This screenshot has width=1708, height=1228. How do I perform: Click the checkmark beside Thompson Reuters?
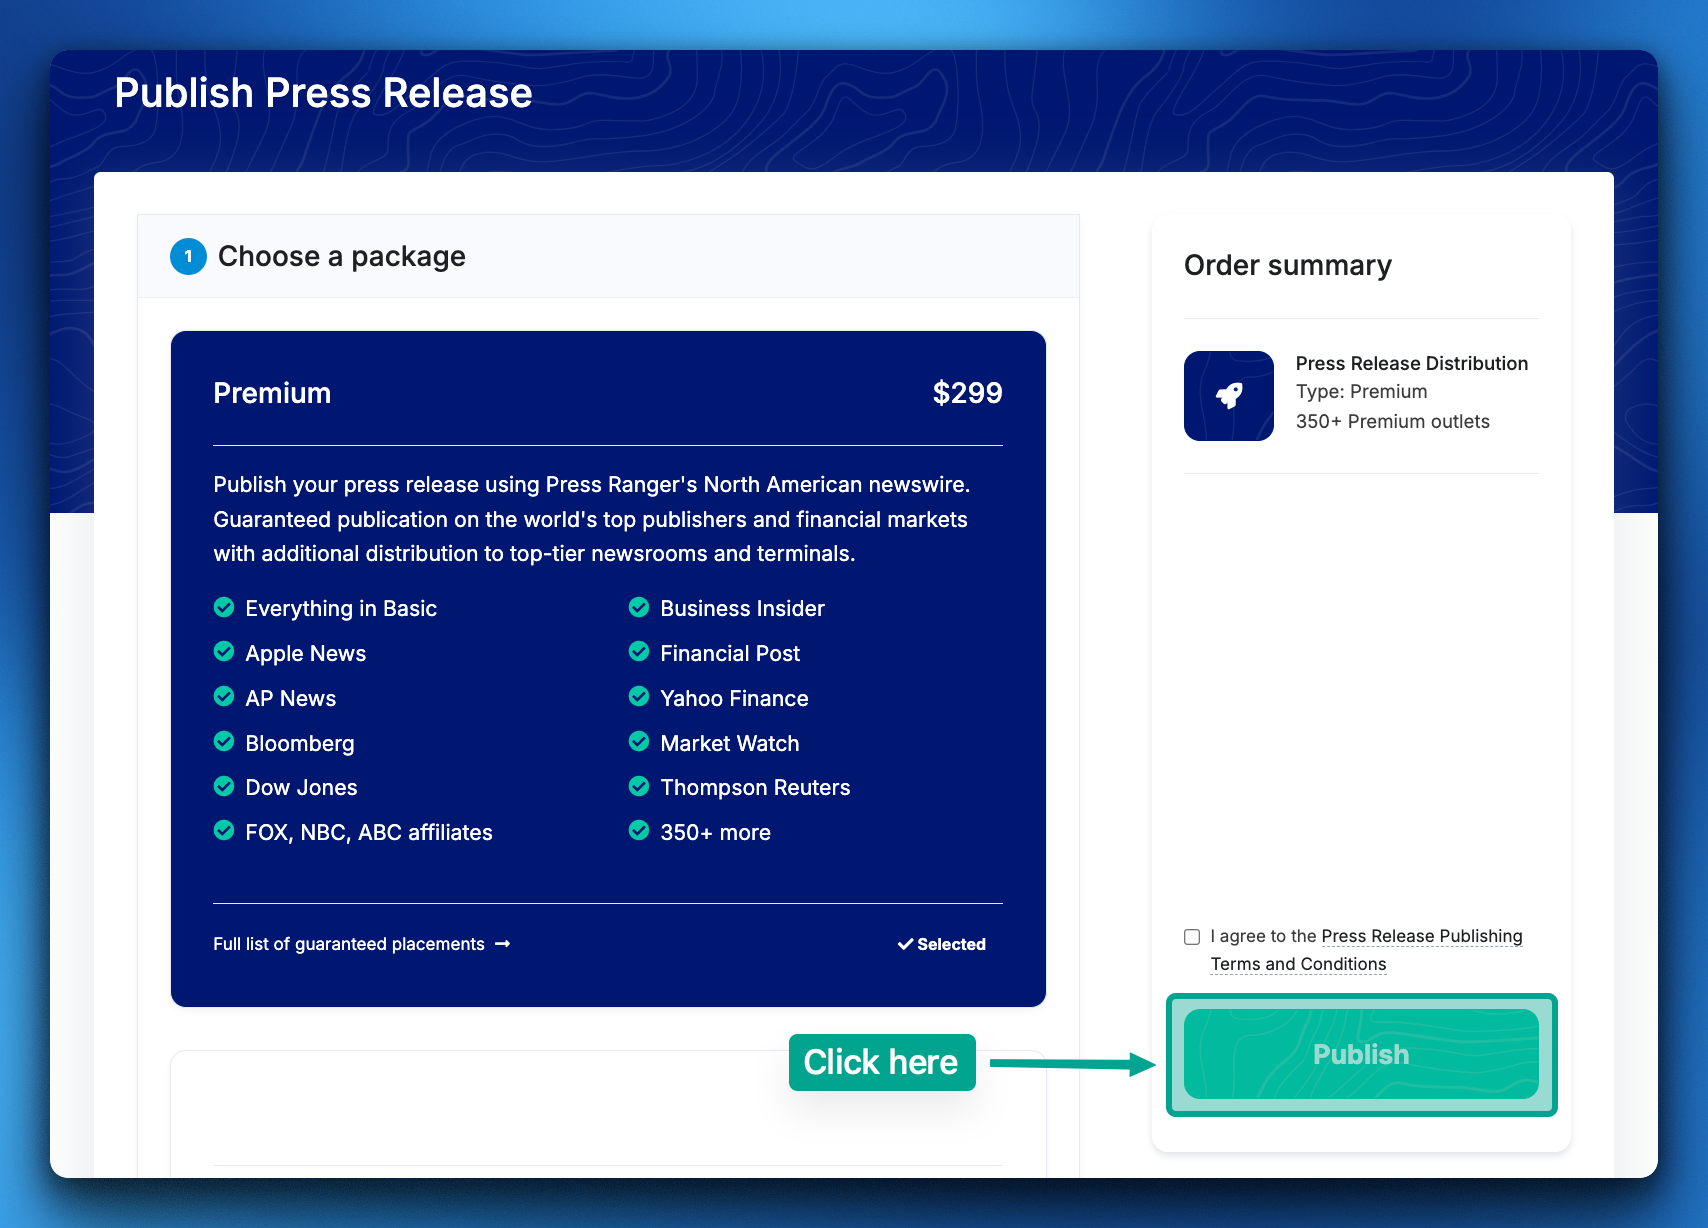[x=639, y=786]
